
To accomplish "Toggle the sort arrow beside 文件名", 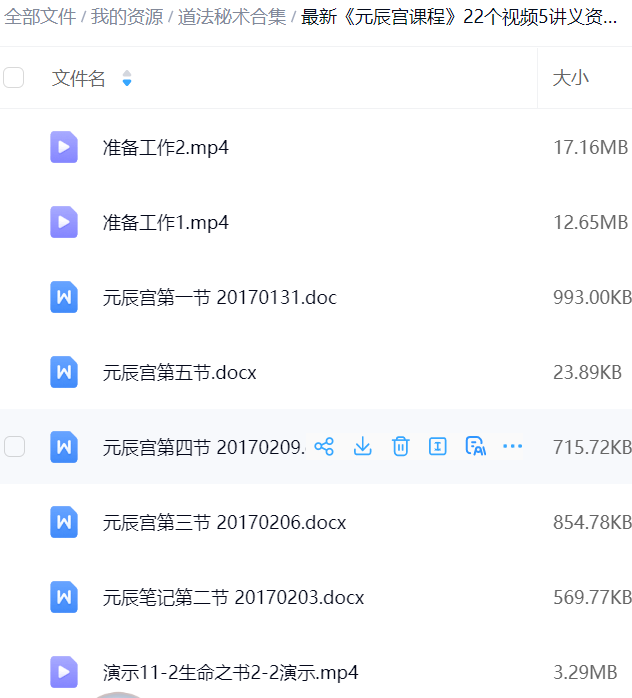I will [x=127, y=78].
